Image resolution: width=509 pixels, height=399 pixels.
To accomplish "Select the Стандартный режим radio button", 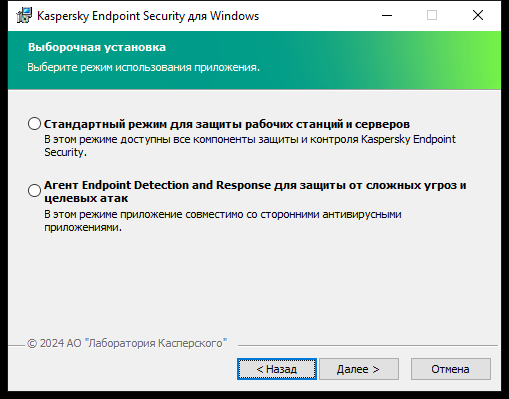I will (x=34, y=124).
